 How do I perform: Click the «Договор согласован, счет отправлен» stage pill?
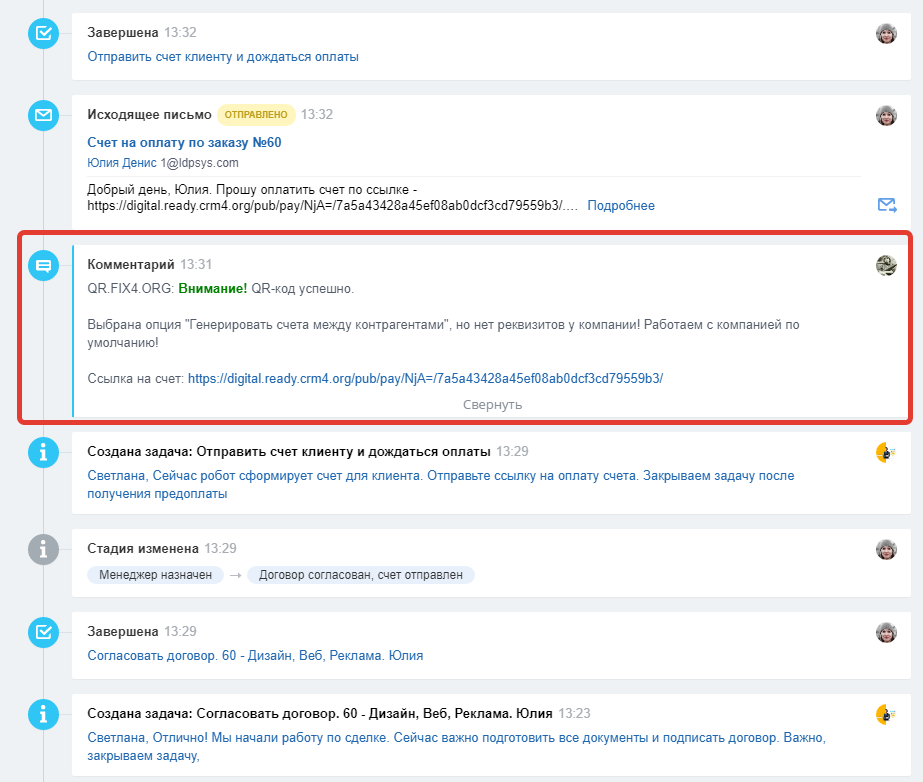tap(360, 575)
